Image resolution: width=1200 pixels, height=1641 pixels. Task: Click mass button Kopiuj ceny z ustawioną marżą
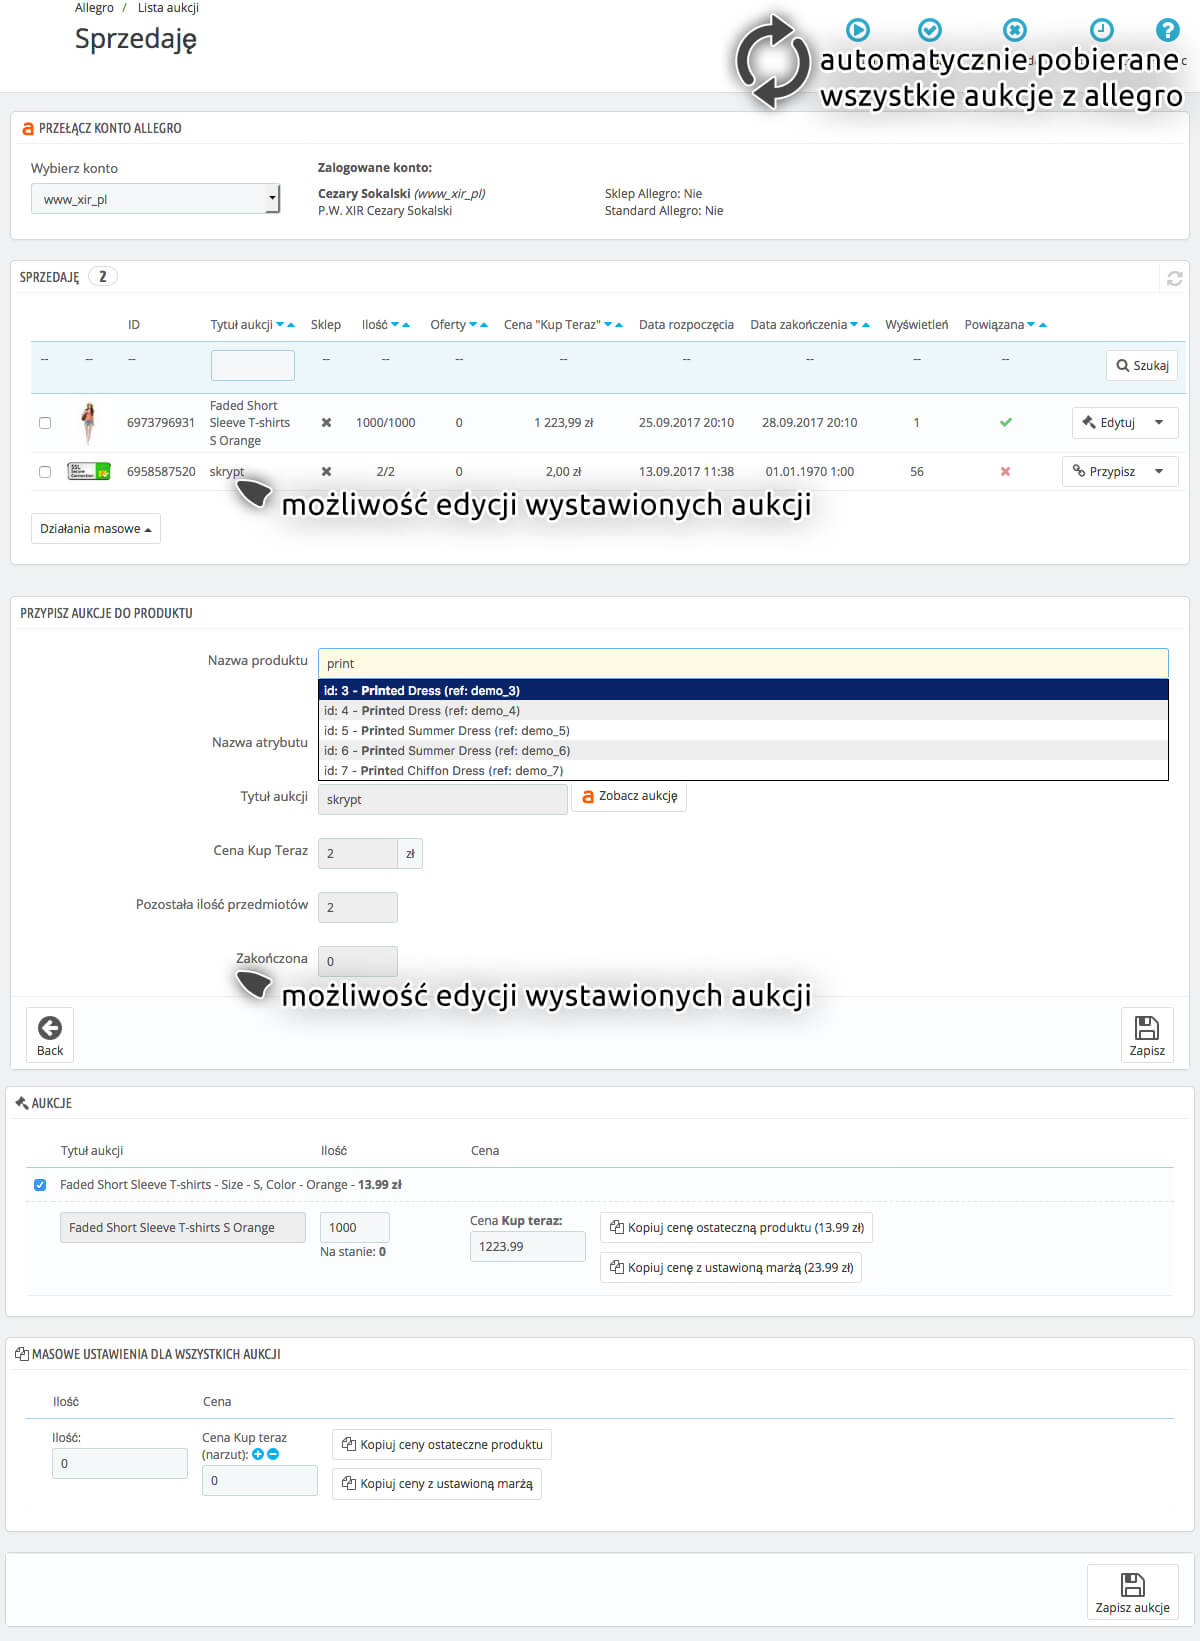437,1484
